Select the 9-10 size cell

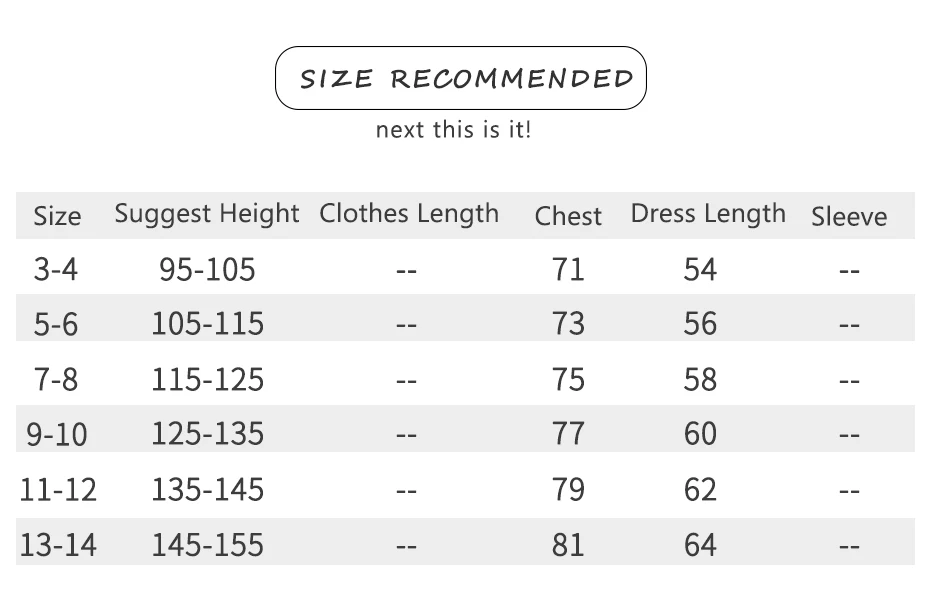tap(57, 434)
